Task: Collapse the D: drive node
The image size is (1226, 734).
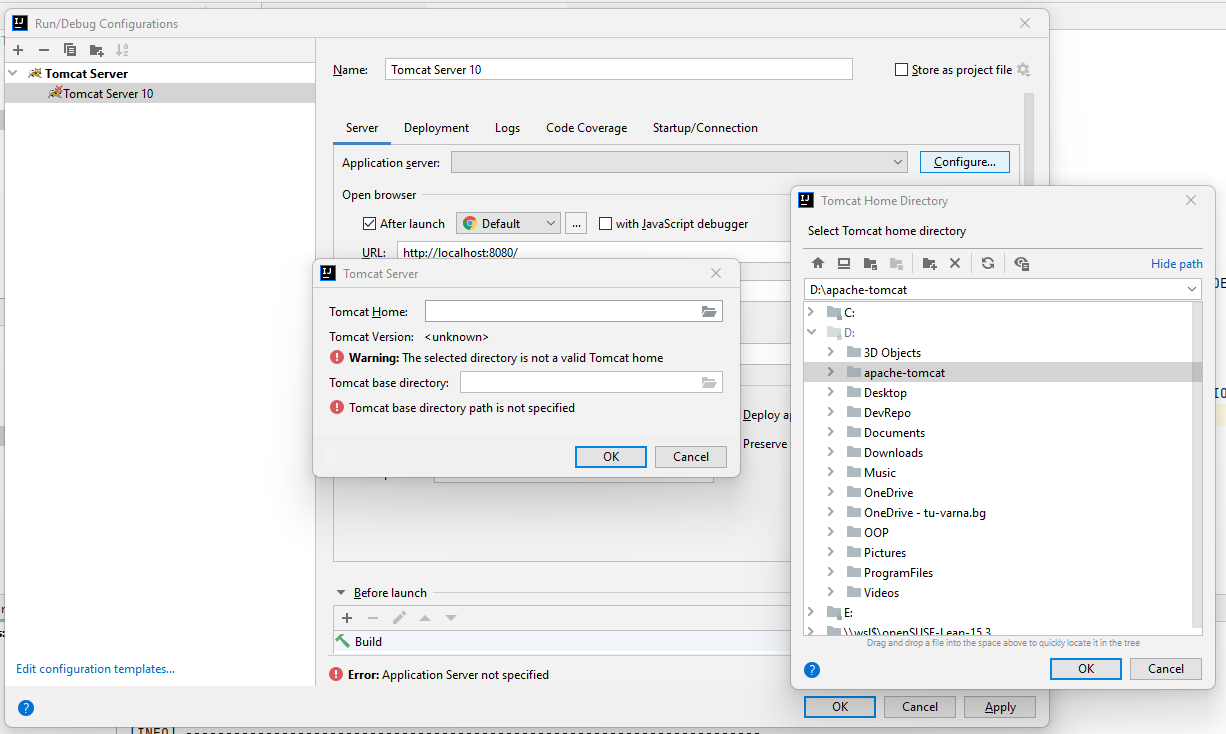Action: coord(812,332)
